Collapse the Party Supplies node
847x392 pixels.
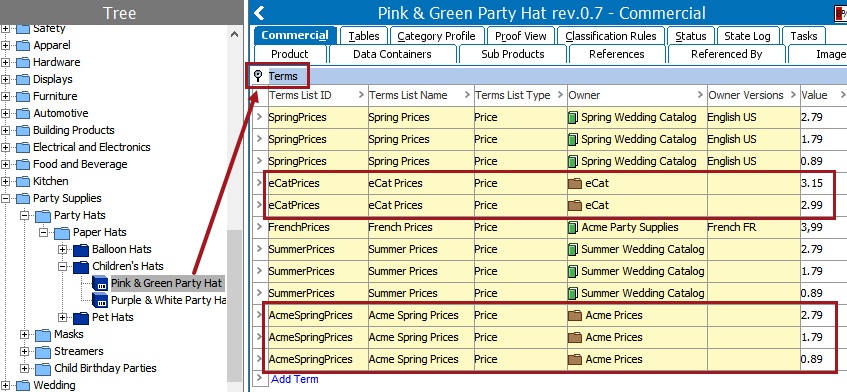[6, 199]
